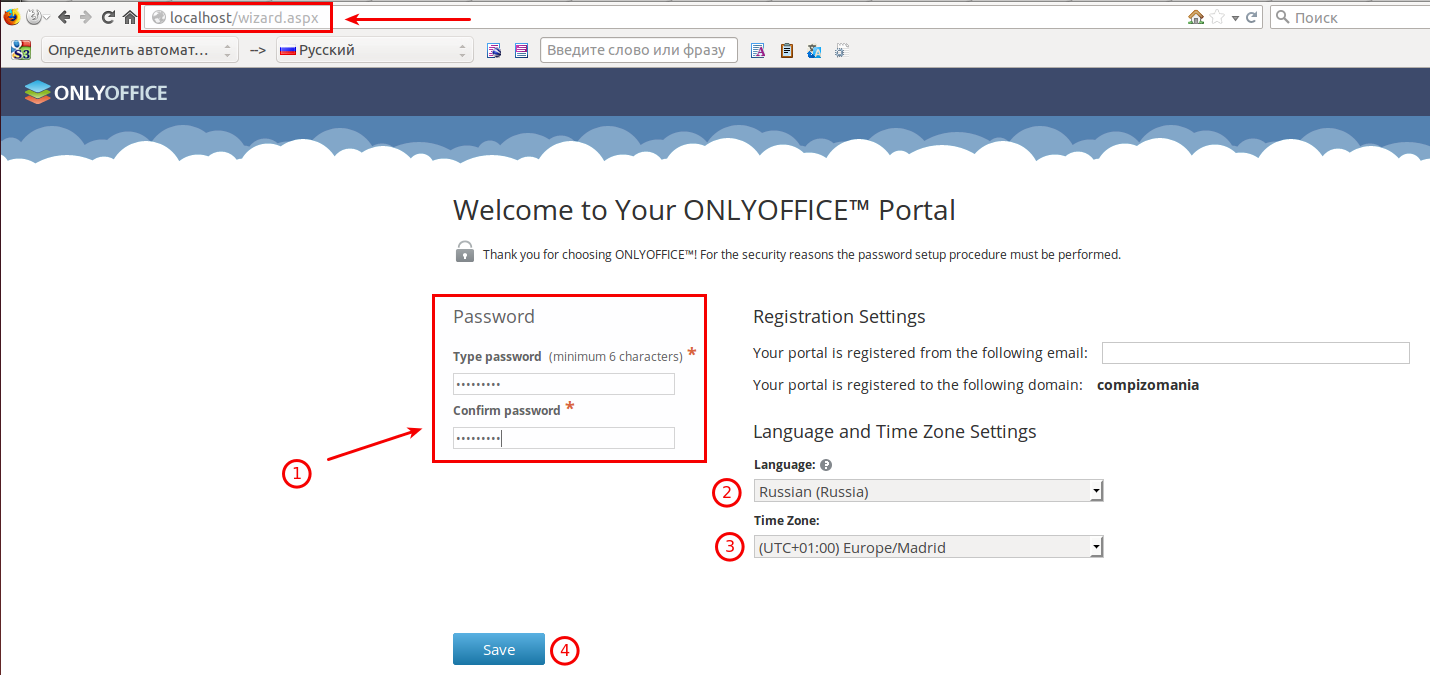
Task: Open the address bar history drop-down arrow
Action: point(1235,18)
